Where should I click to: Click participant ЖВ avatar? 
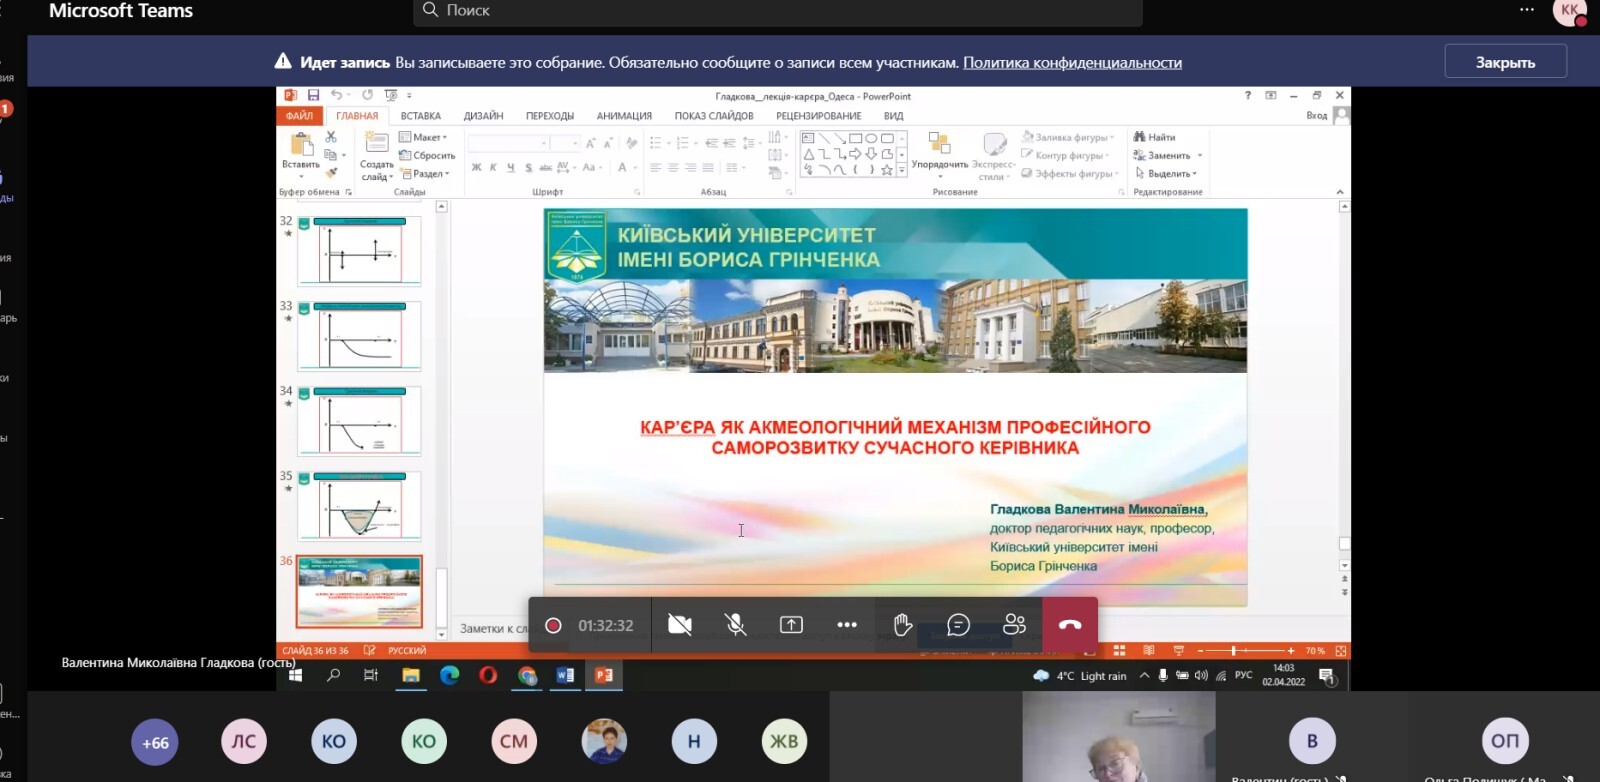[784, 742]
